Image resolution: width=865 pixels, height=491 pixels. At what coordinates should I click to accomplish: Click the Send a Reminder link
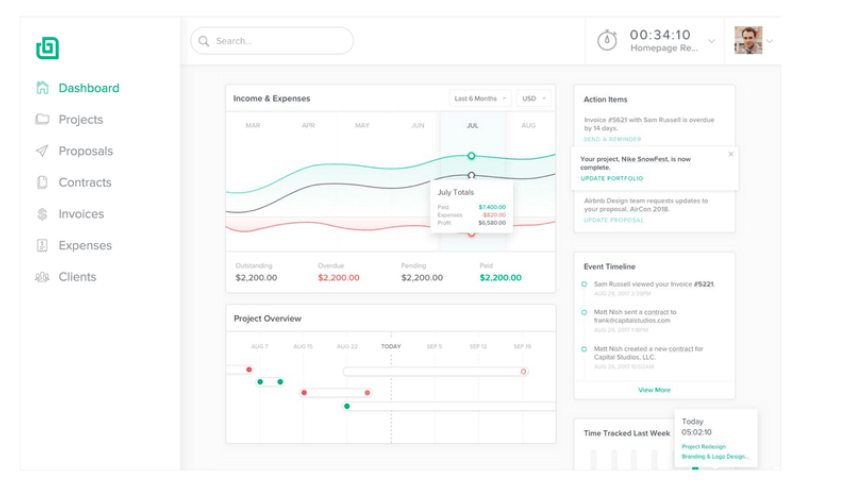612,139
